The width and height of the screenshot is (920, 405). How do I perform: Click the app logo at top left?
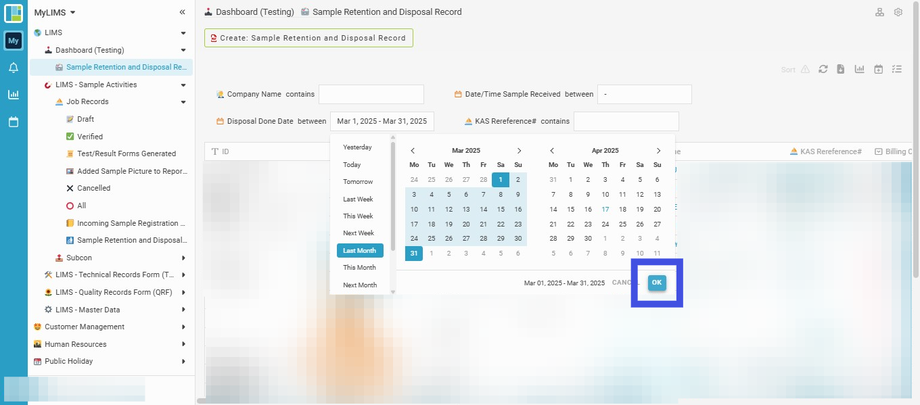tap(13, 13)
